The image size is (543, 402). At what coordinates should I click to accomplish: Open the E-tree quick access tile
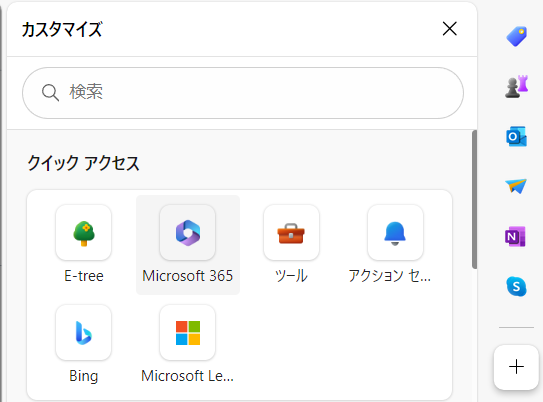coord(83,244)
